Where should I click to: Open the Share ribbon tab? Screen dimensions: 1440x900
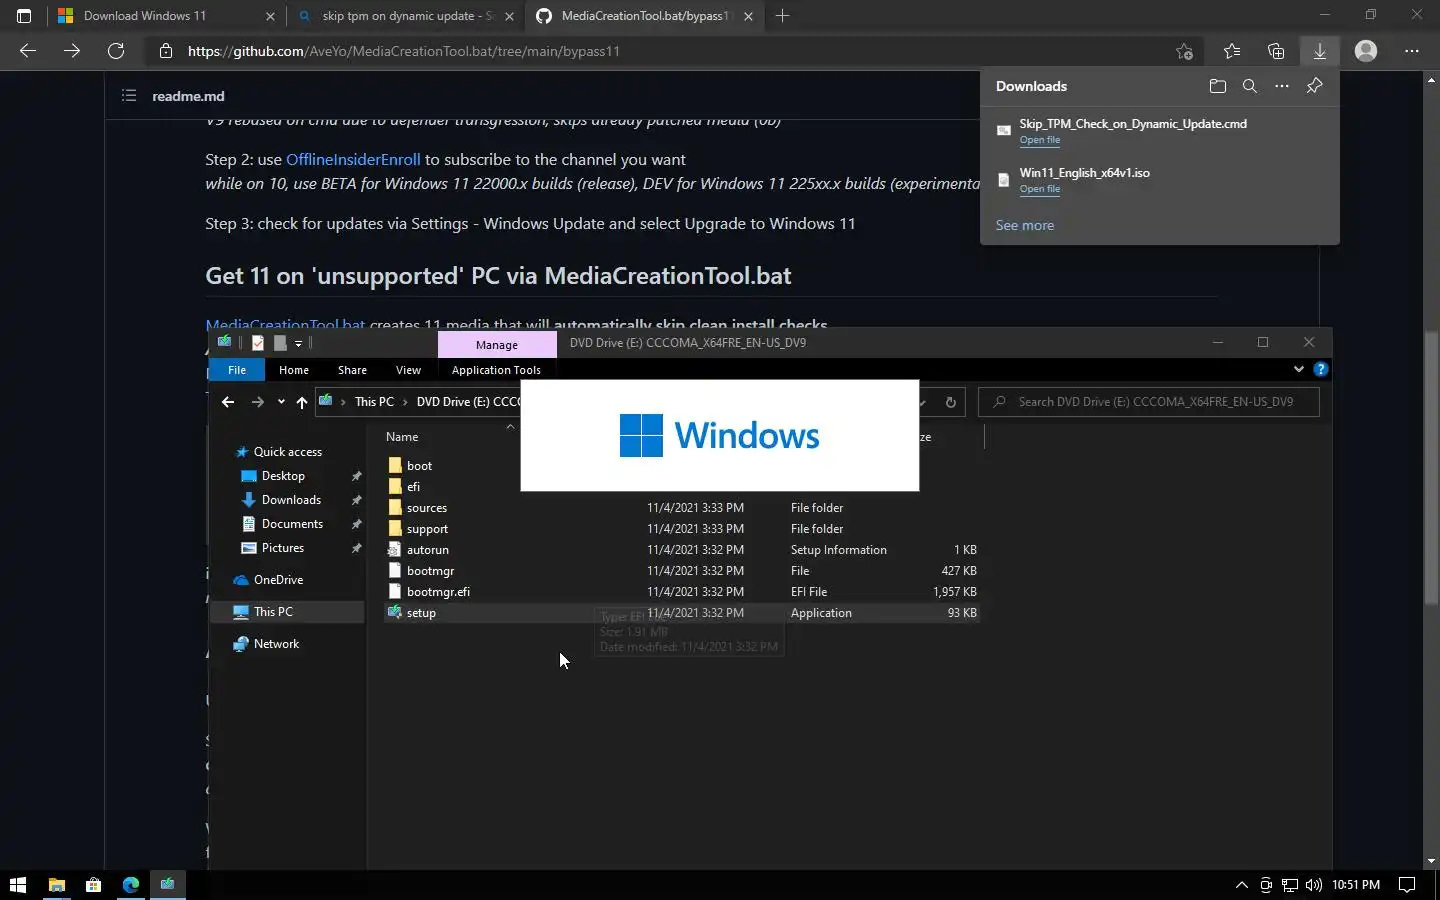tap(352, 370)
